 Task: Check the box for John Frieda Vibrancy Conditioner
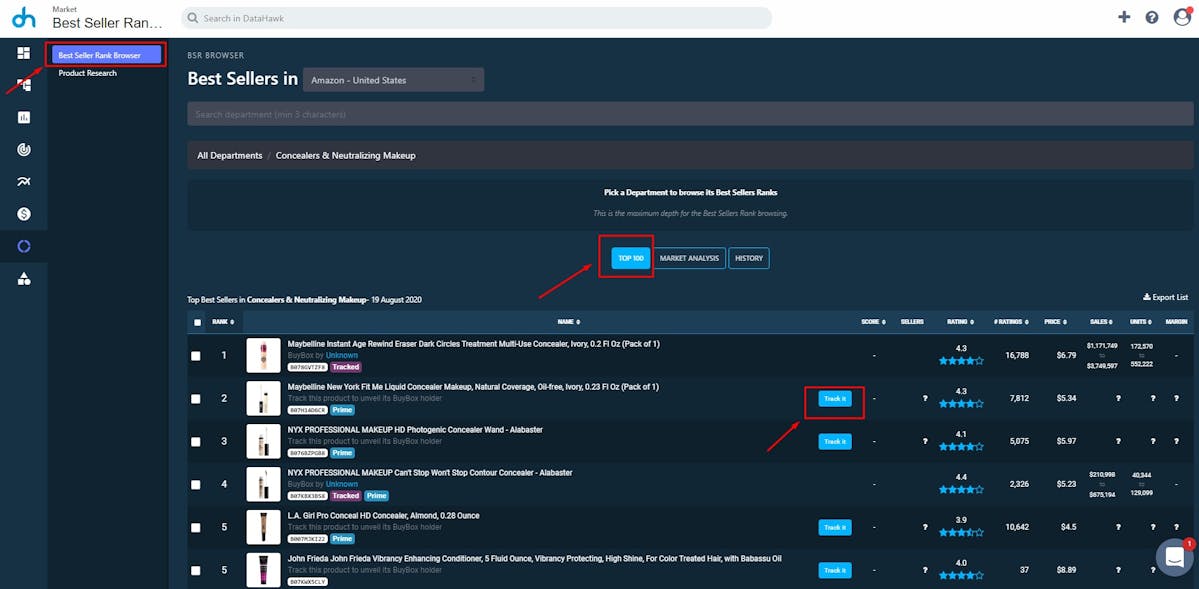click(196, 570)
